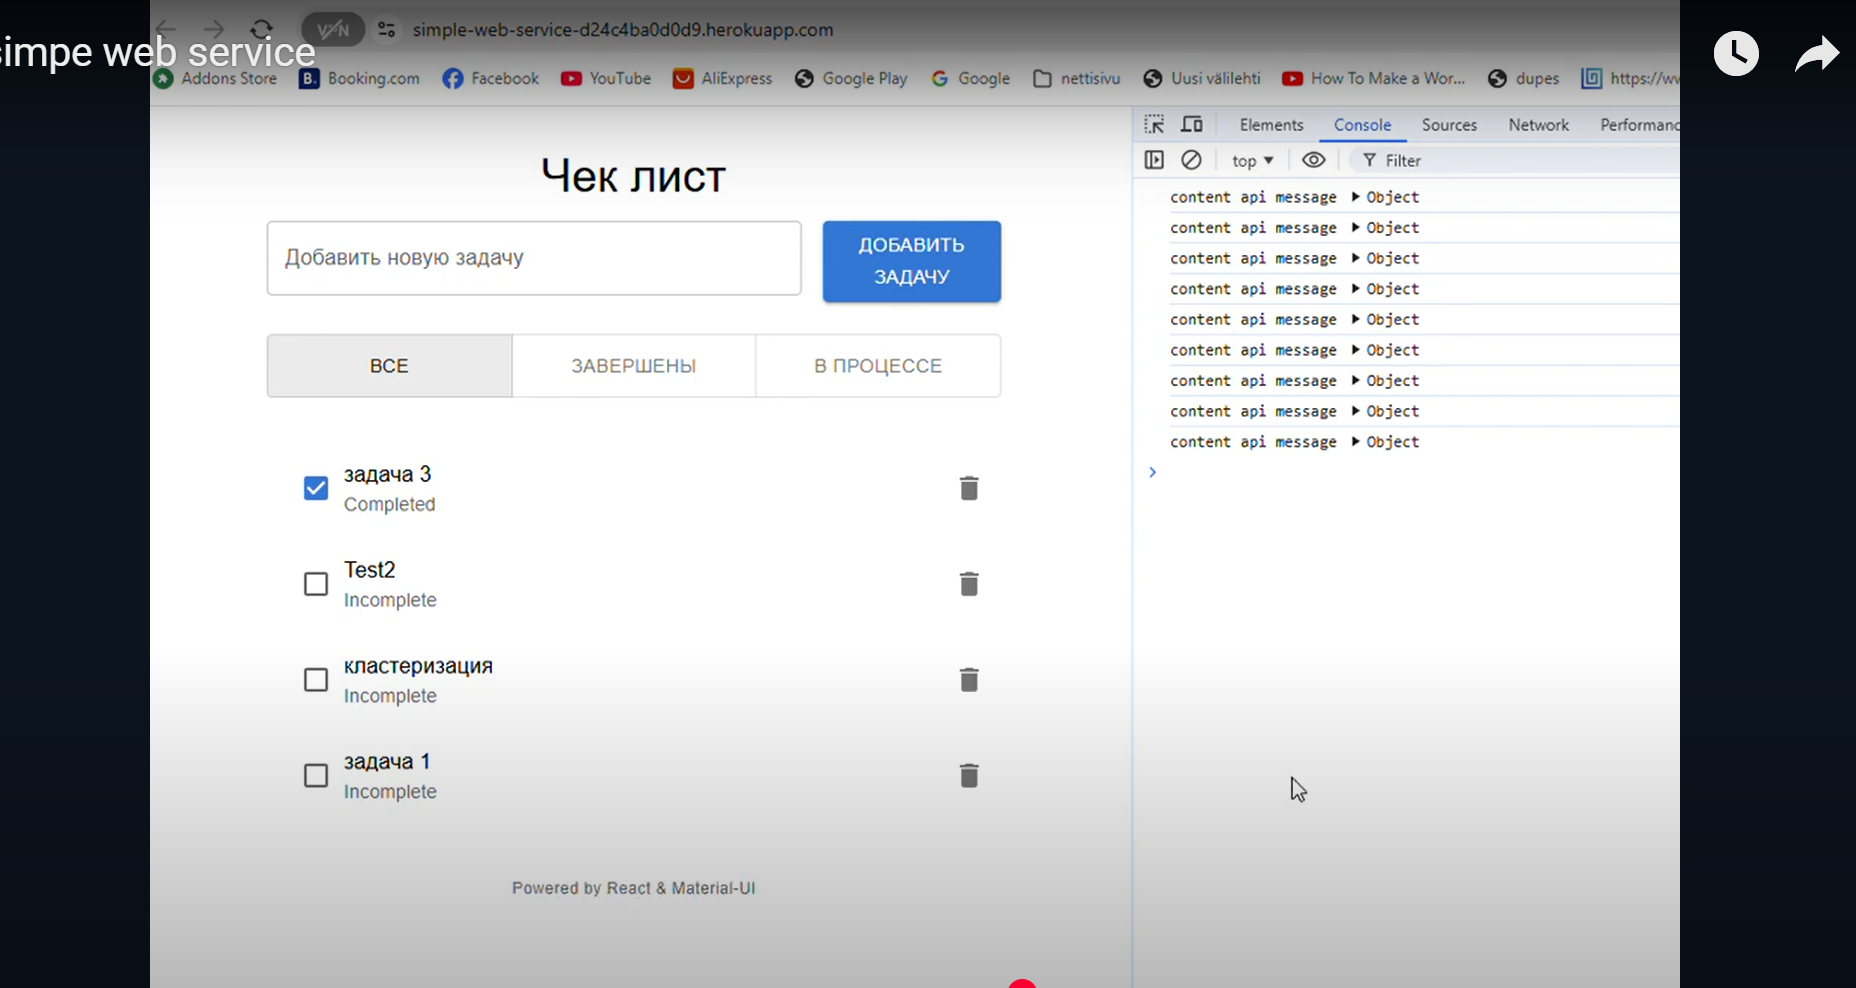The image size is (1856, 988).
Task: Click the eye icon to create live expression
Action: (x=1313, y=160)
